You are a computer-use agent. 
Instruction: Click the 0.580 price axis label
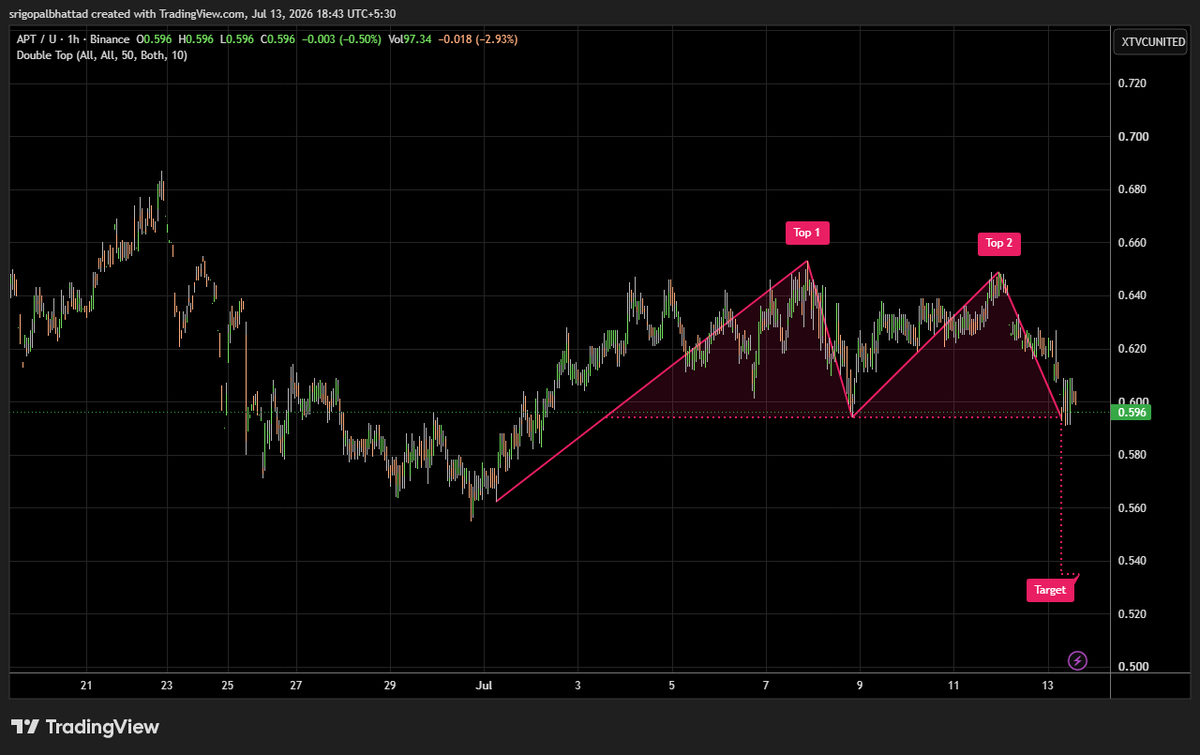[x=1132, y=455]
